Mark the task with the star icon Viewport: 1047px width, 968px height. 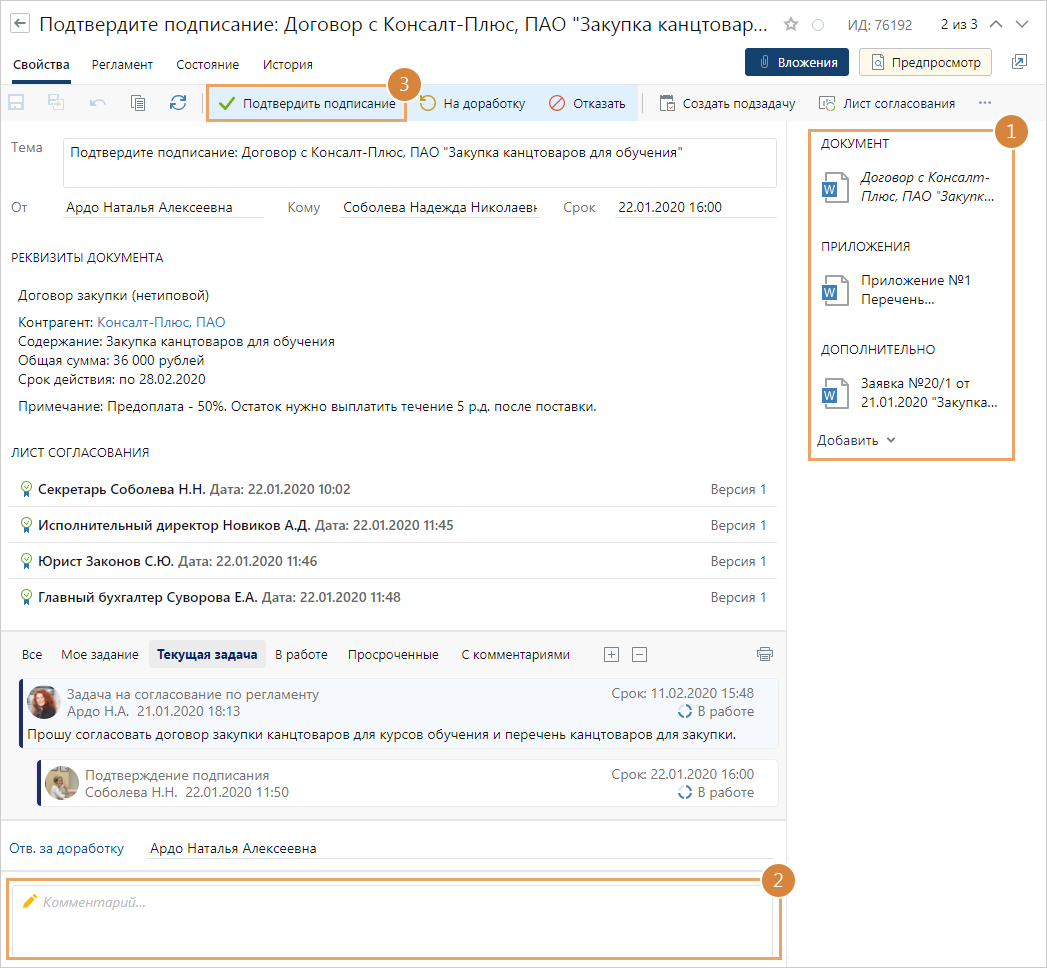click(791, 24)
